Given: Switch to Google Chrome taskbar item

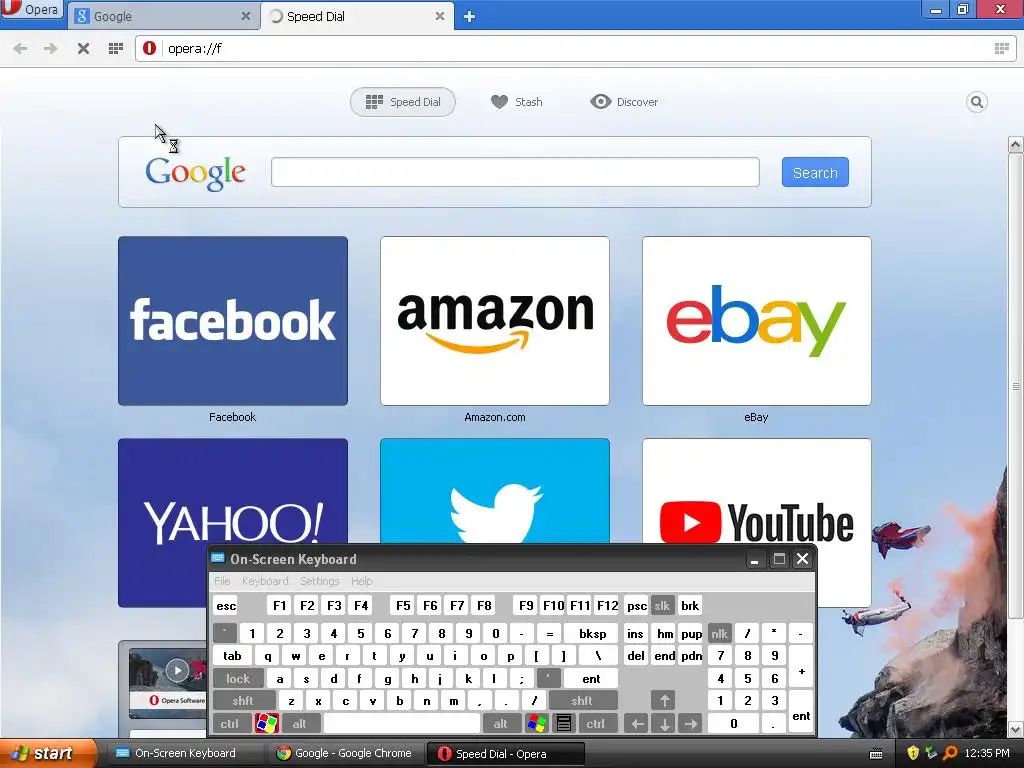Looking at the screenshot, I should click(346, 753).
